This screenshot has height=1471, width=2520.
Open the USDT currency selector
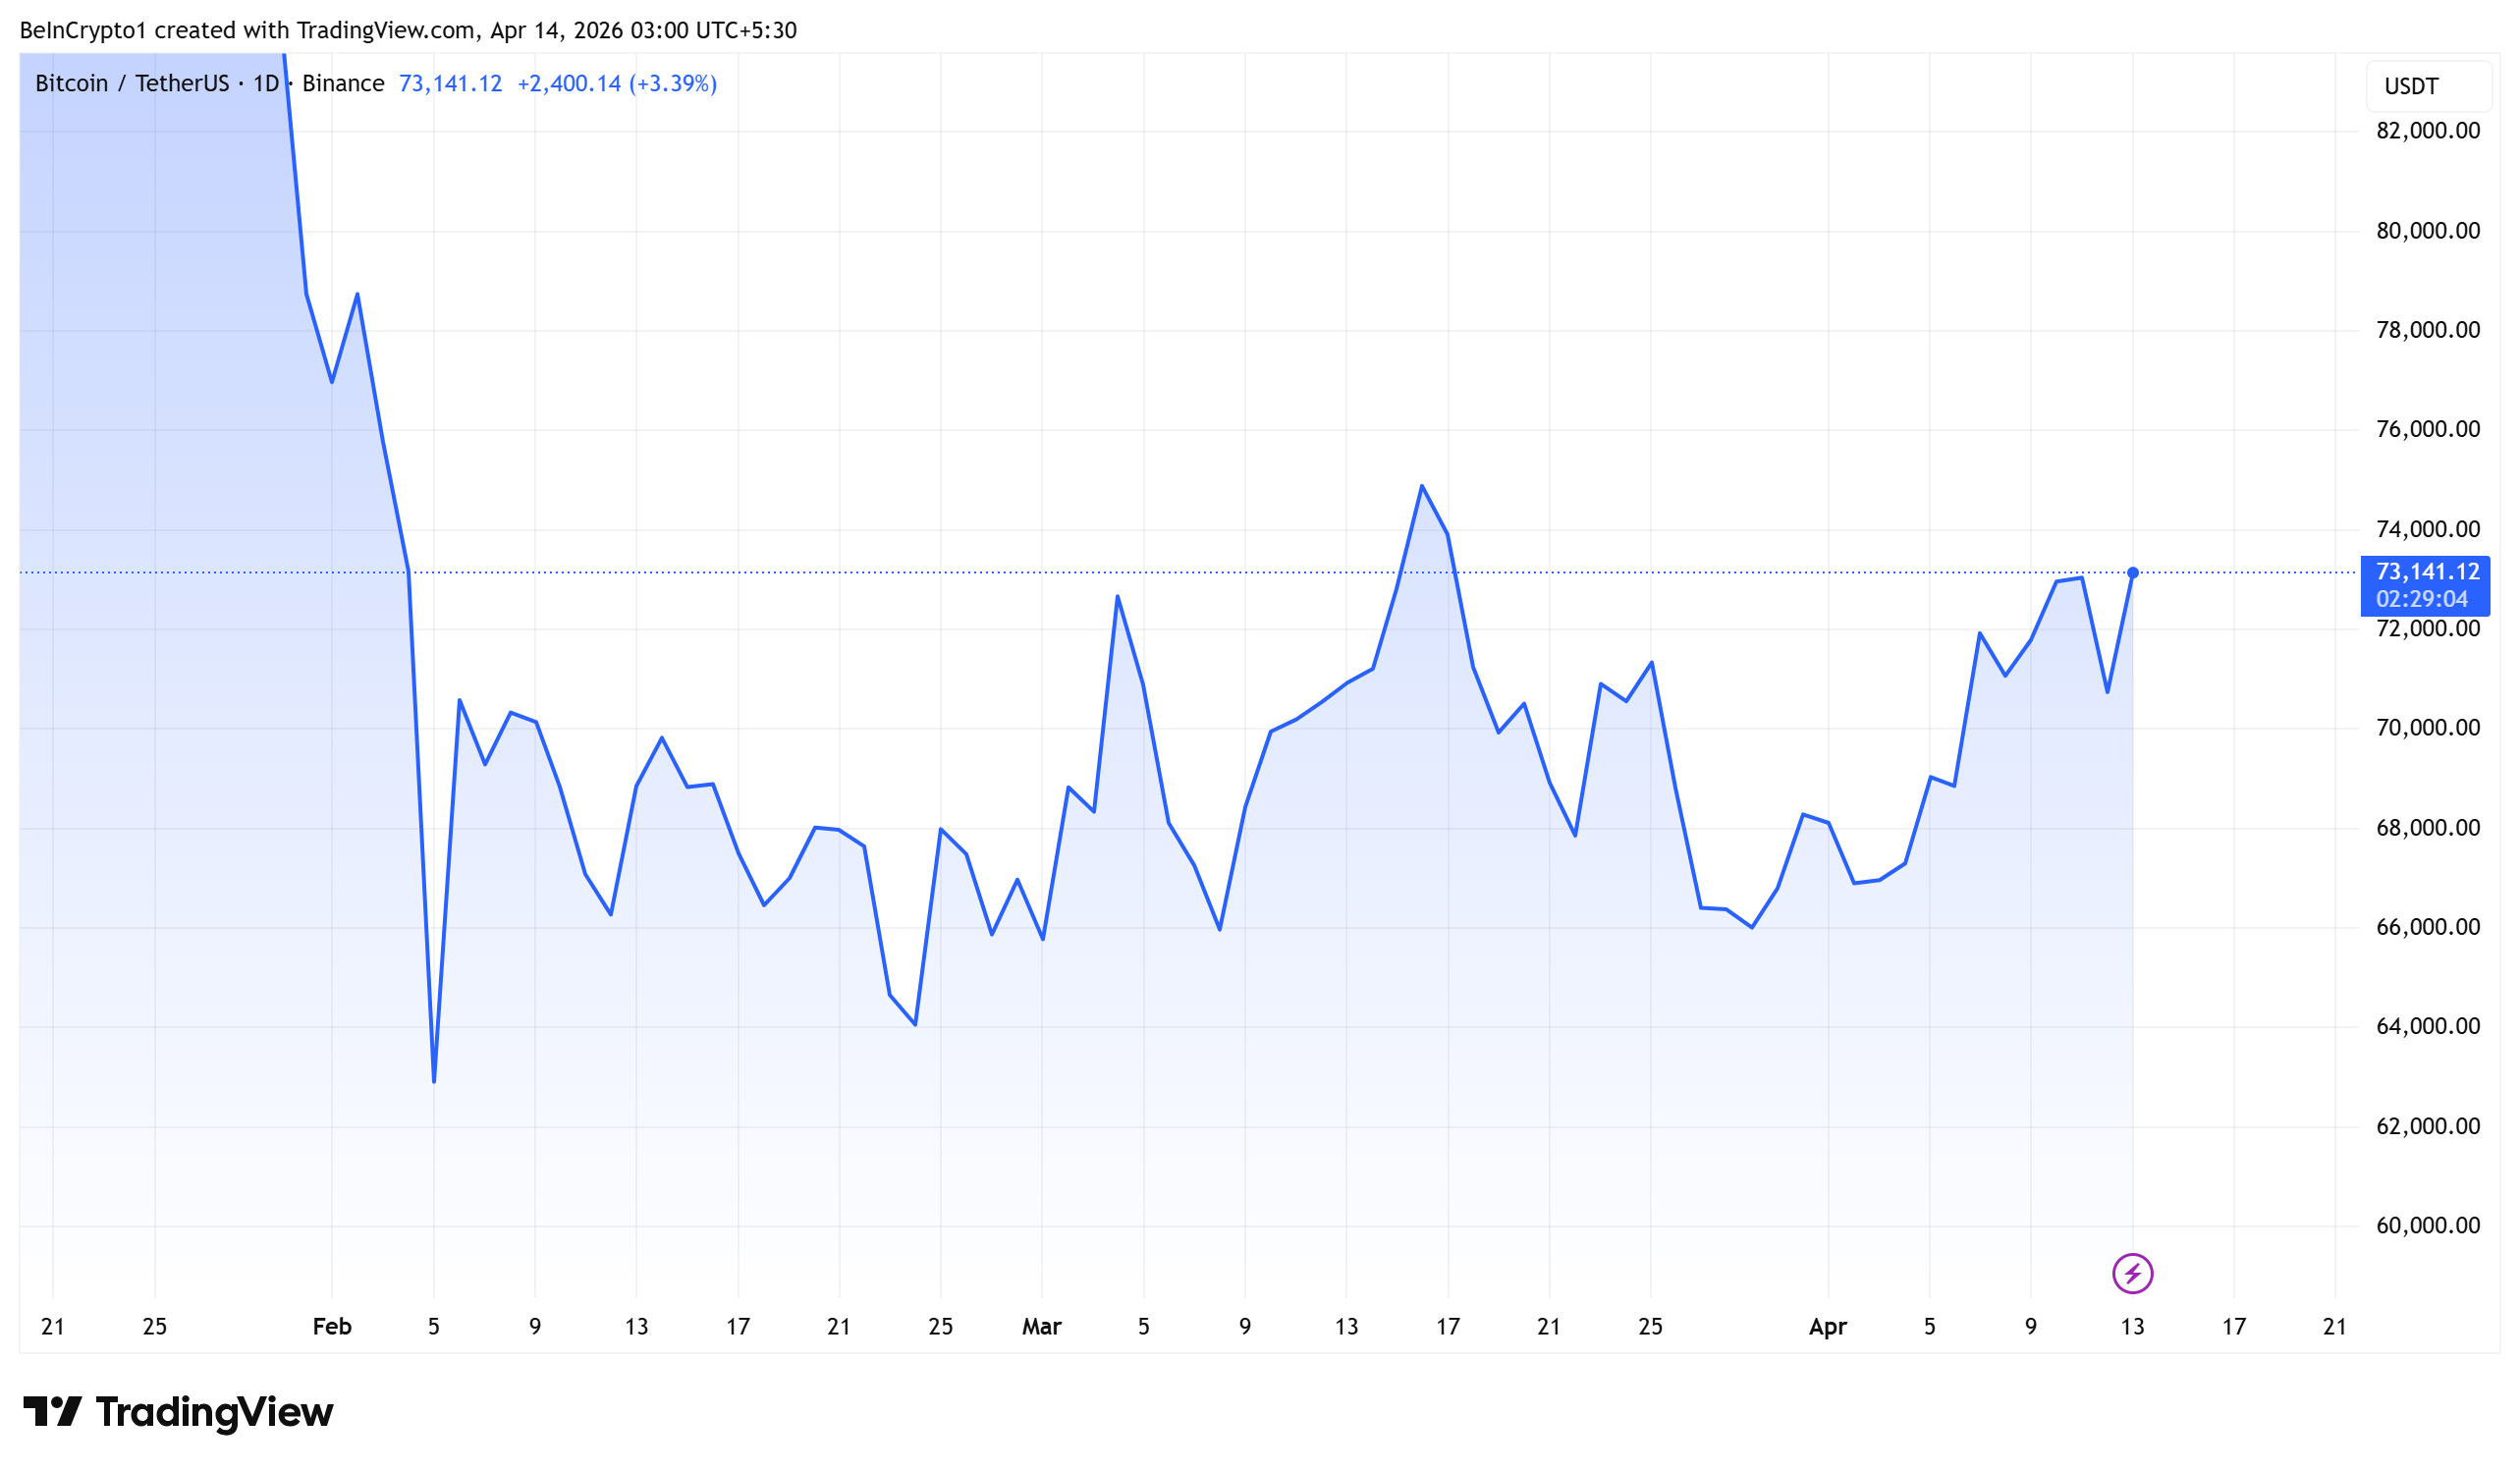tap(2427, 86)
